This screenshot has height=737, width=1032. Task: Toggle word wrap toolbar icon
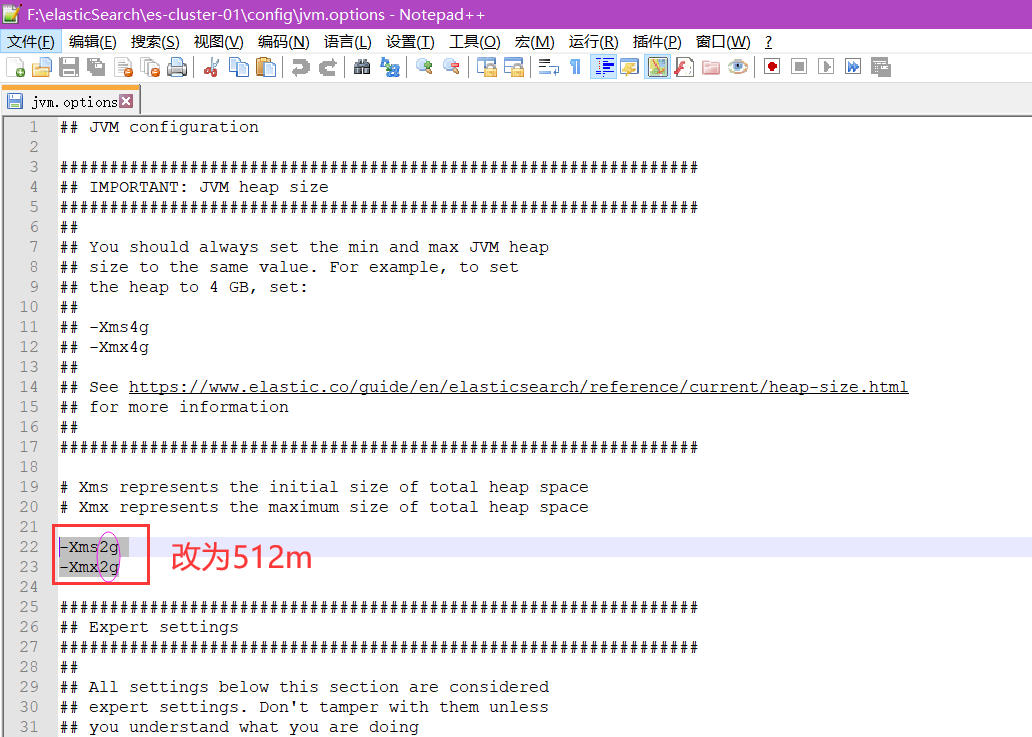(548, 67)
